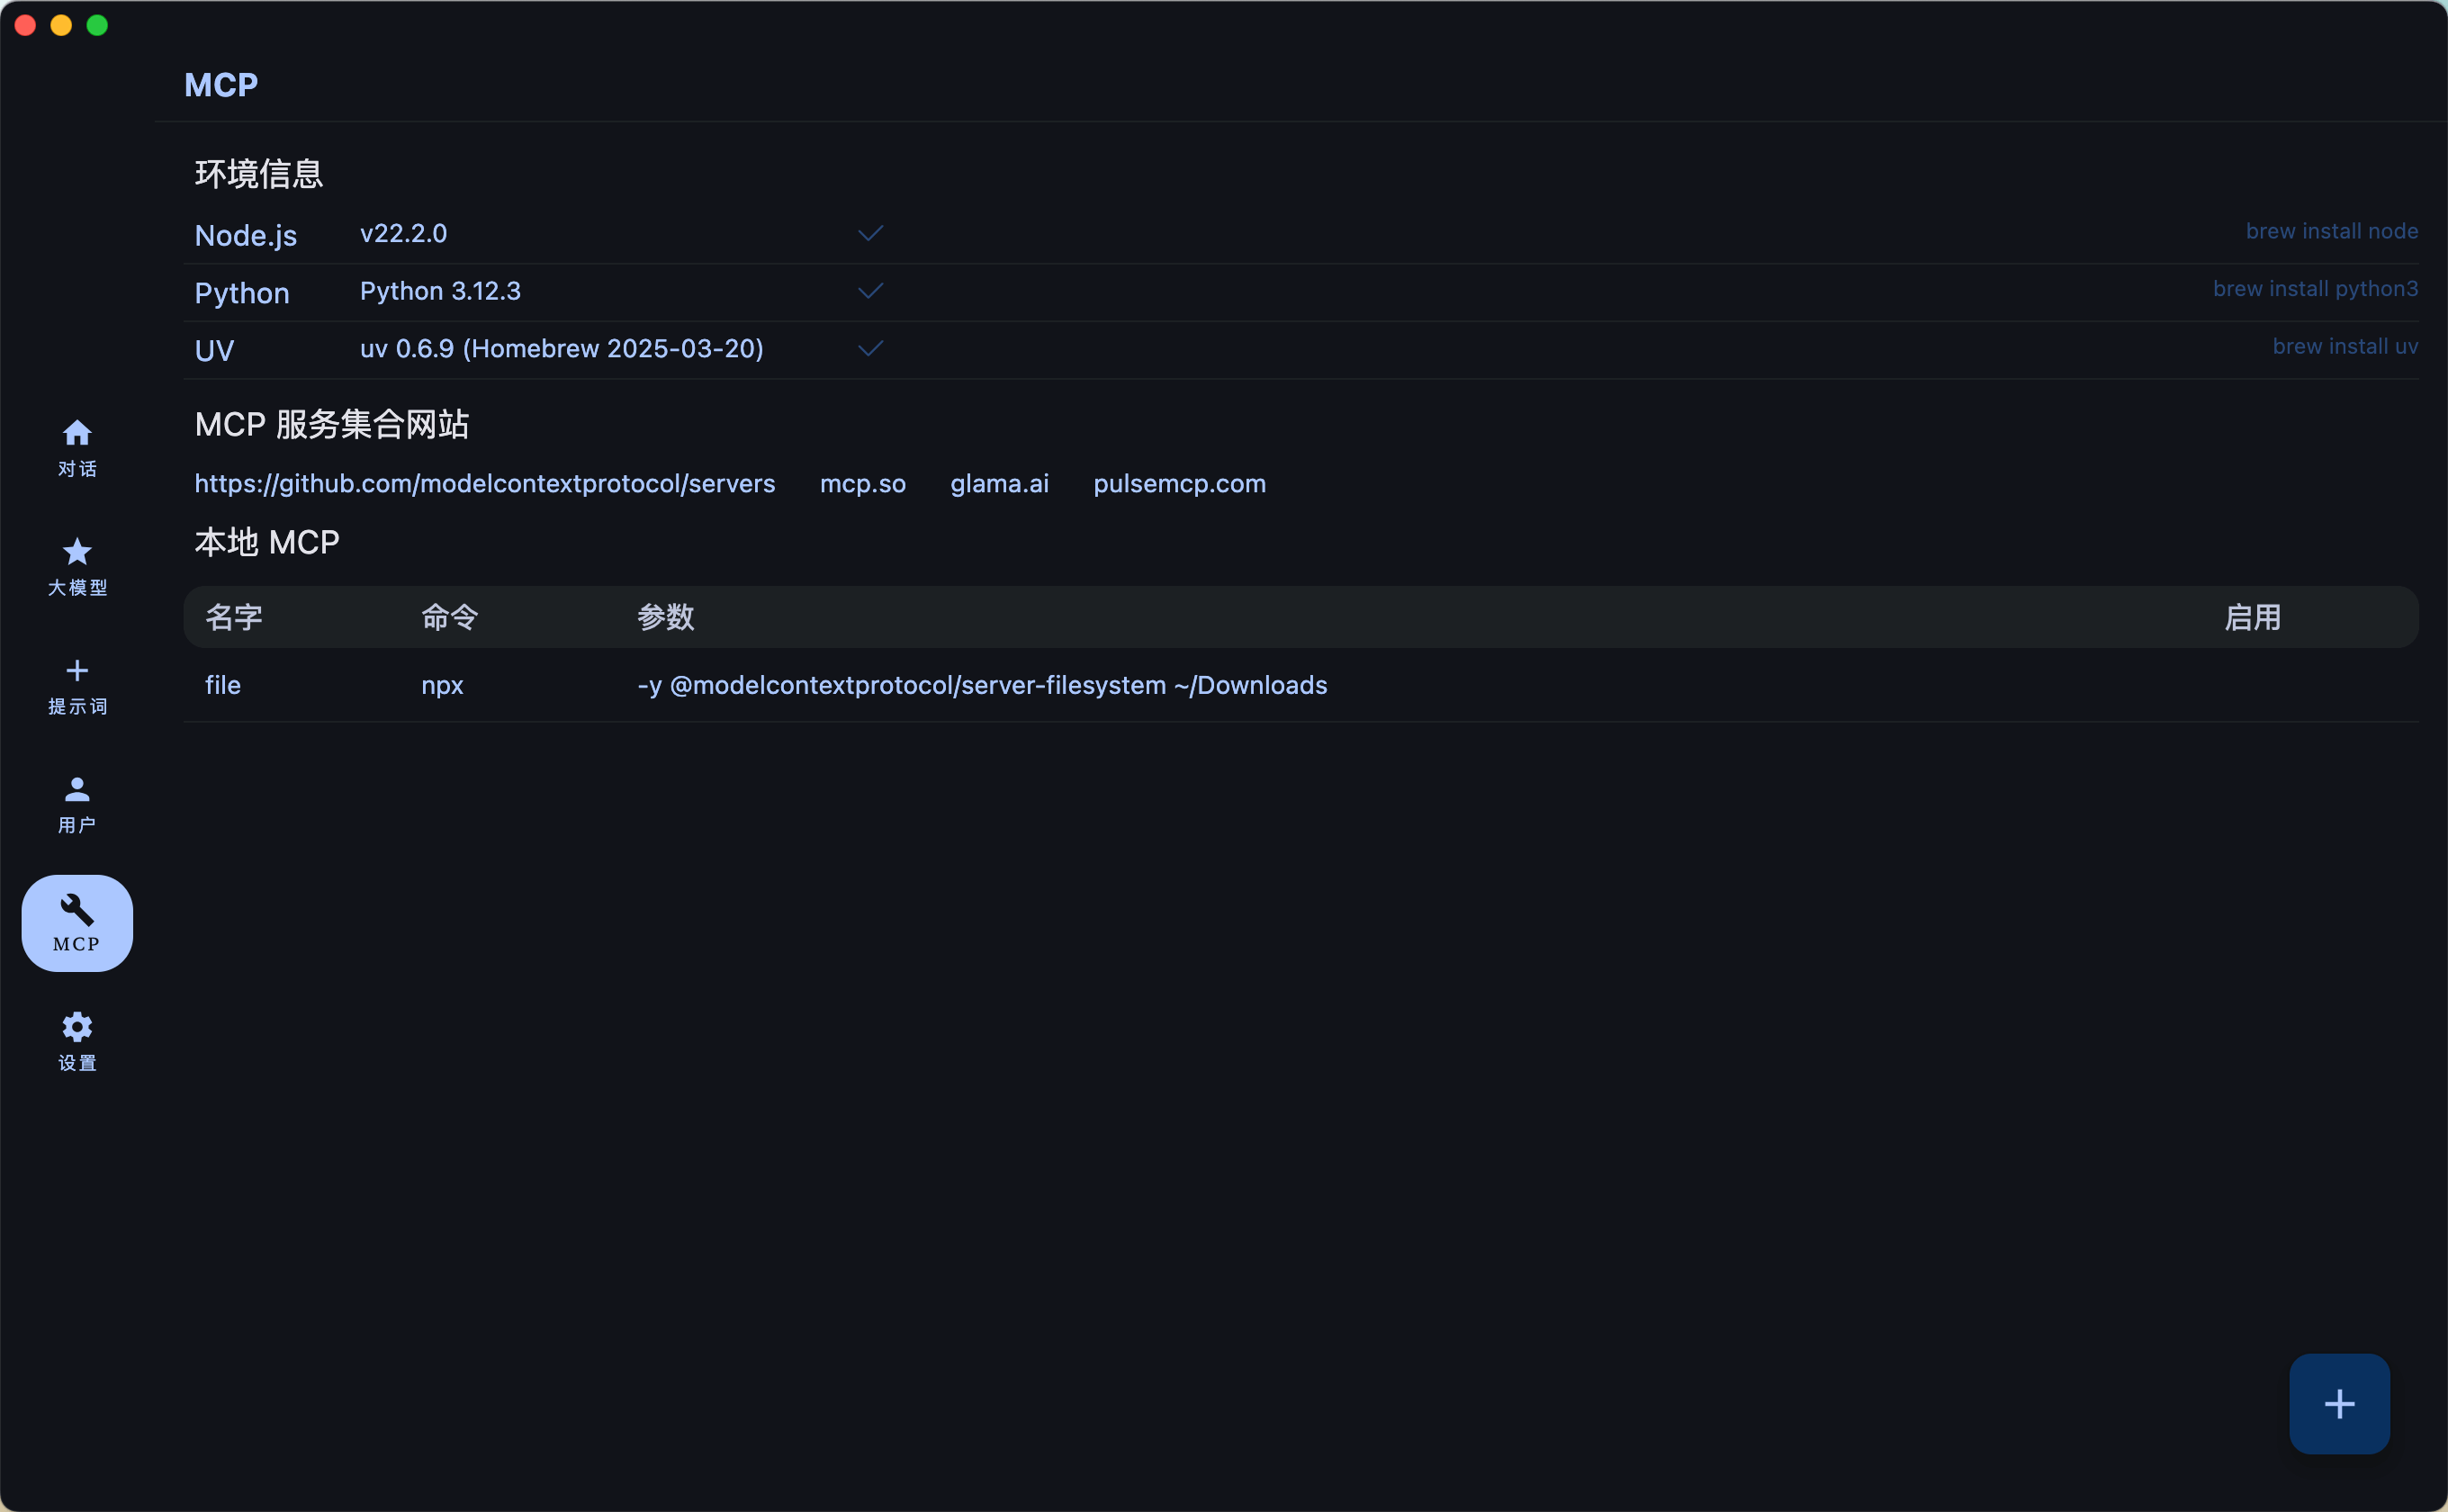Click the UV checkmark icon

[870, 348]
